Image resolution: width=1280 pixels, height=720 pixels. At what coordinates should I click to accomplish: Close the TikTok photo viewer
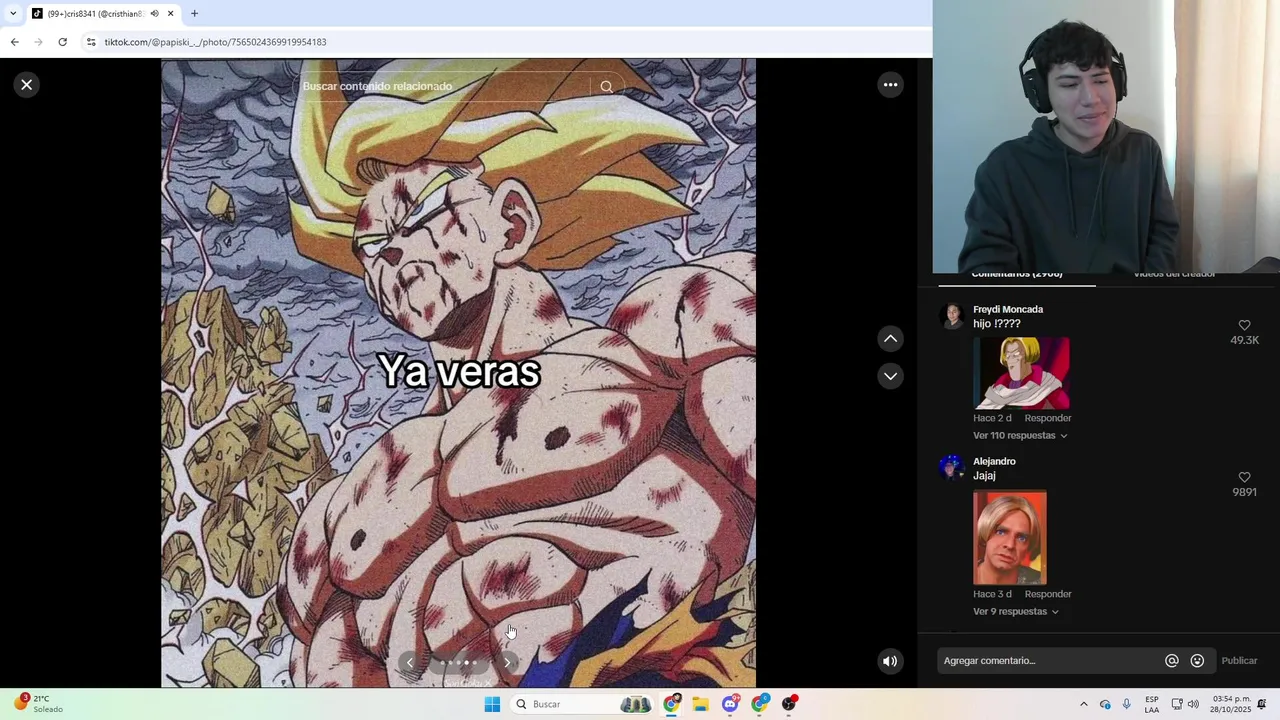pyautogui.click(x=27, y=85)
